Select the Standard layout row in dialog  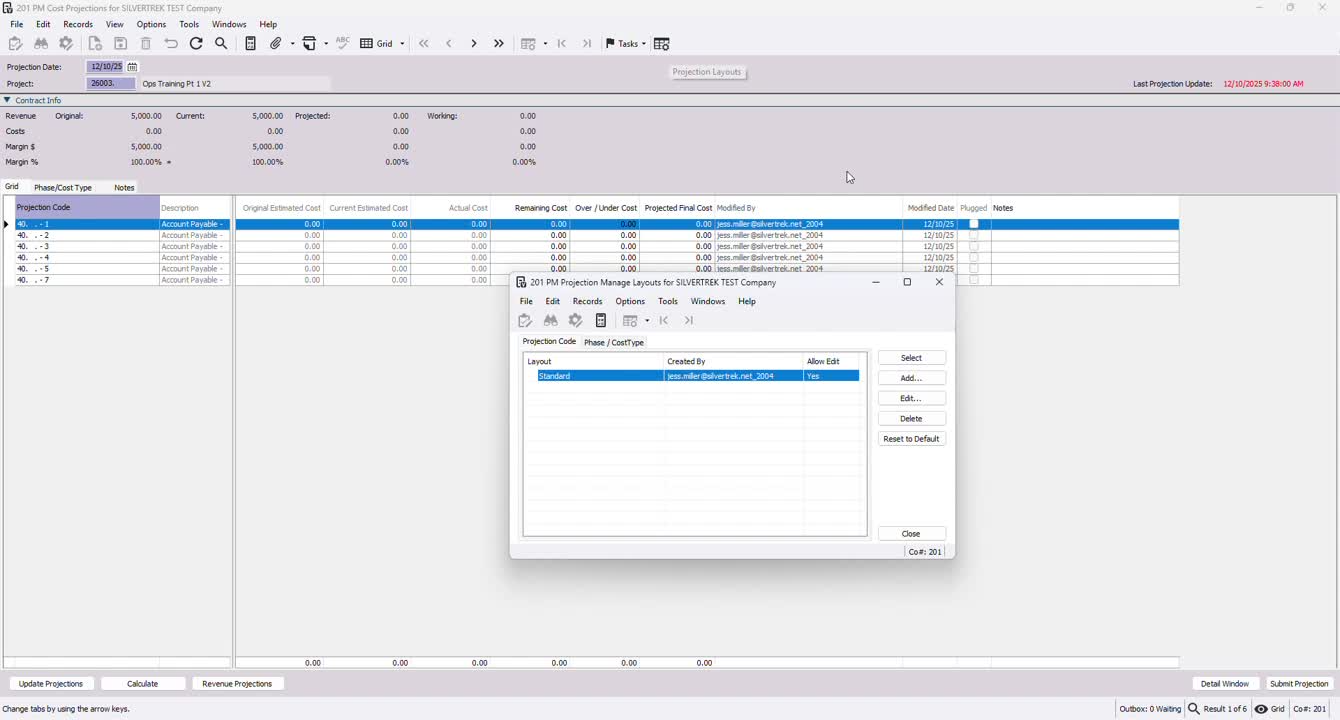[698, 376]
